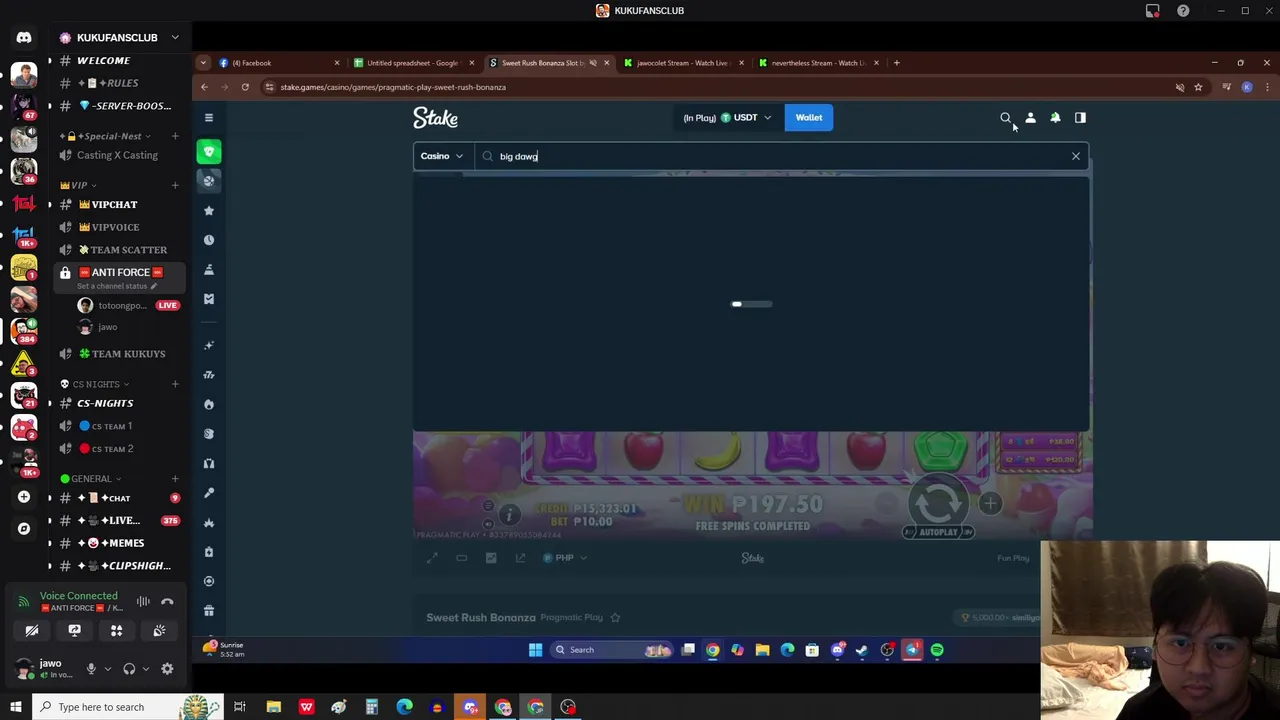Create channel in VIP category
The image size is (1280, 720).
point(175,185)
